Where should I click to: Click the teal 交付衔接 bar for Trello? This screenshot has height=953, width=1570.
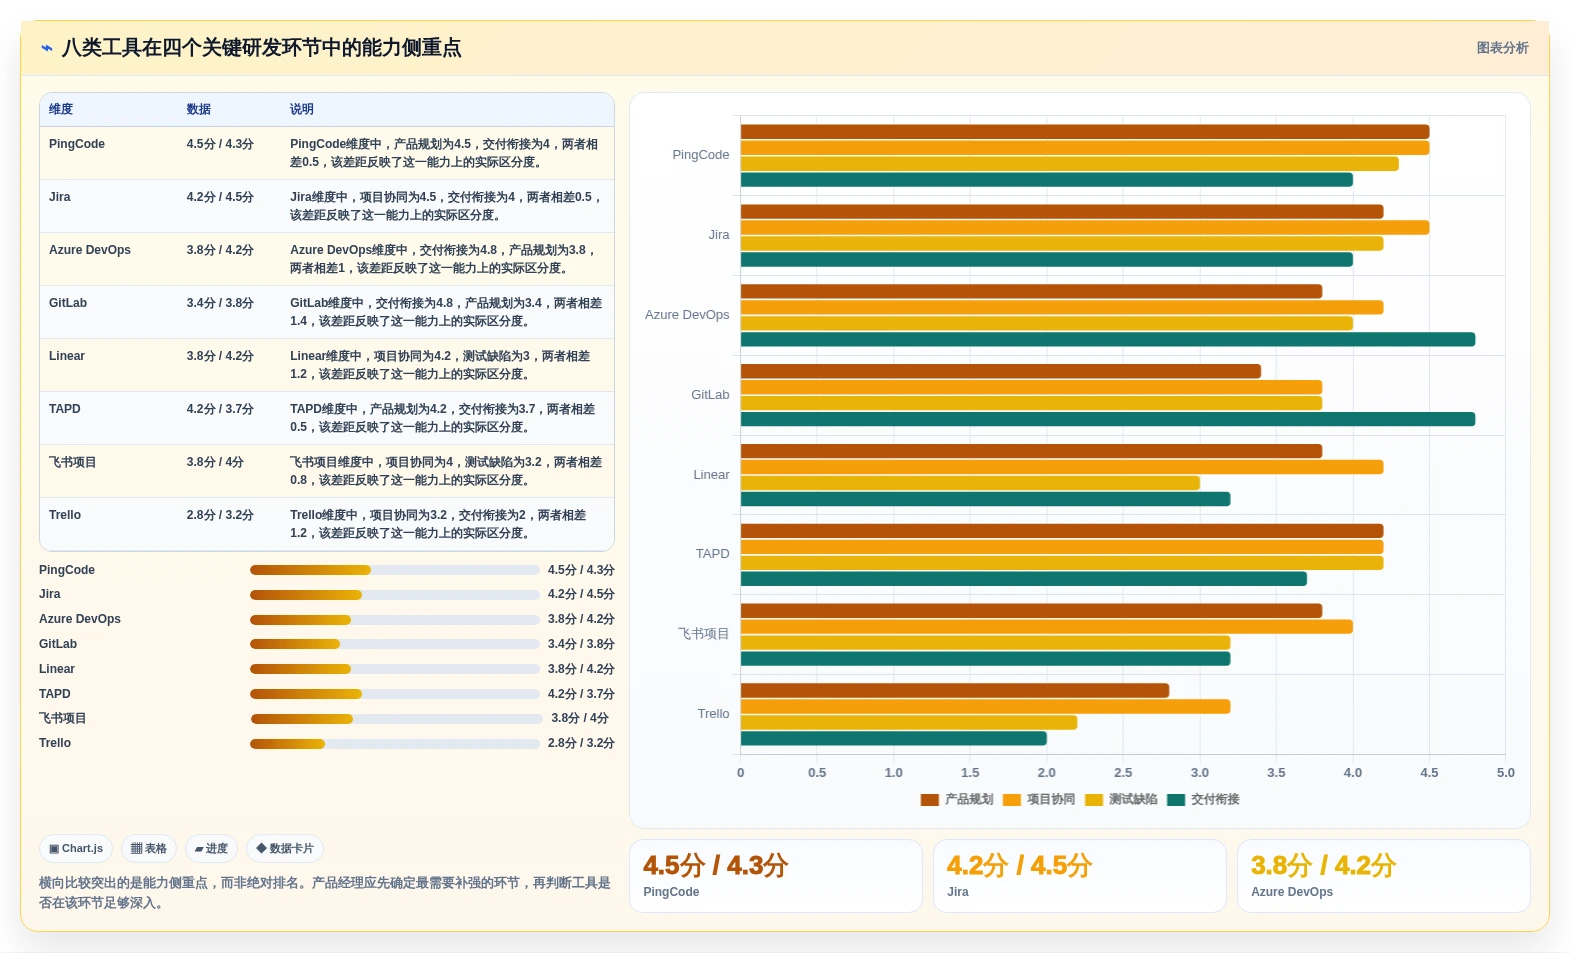[x=894, y=739]
